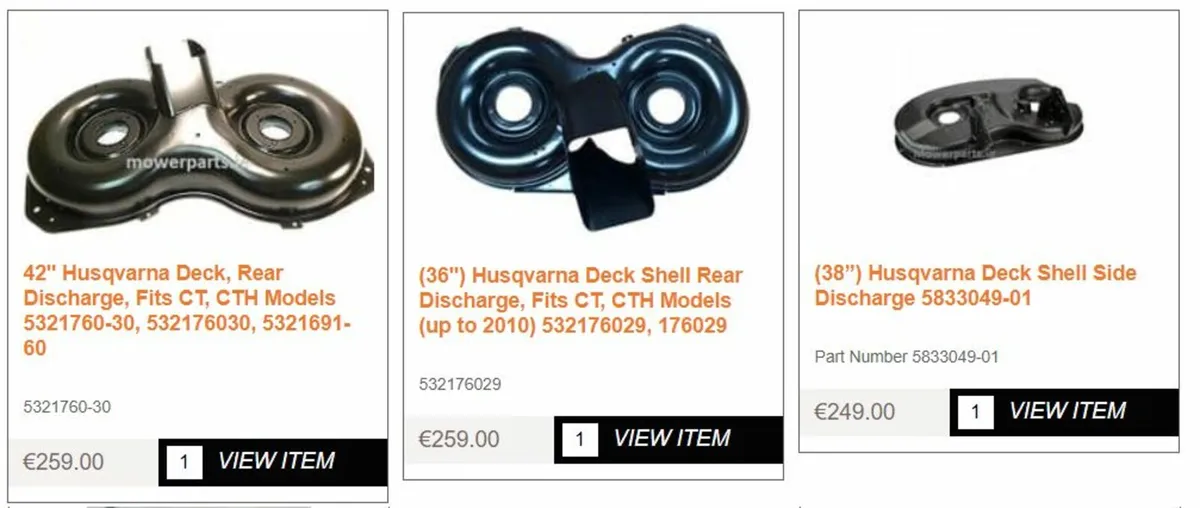Select the €259.00 price on the 42" deck card
This screenshot has height=508, width=1200.
[x=63, y=462]
